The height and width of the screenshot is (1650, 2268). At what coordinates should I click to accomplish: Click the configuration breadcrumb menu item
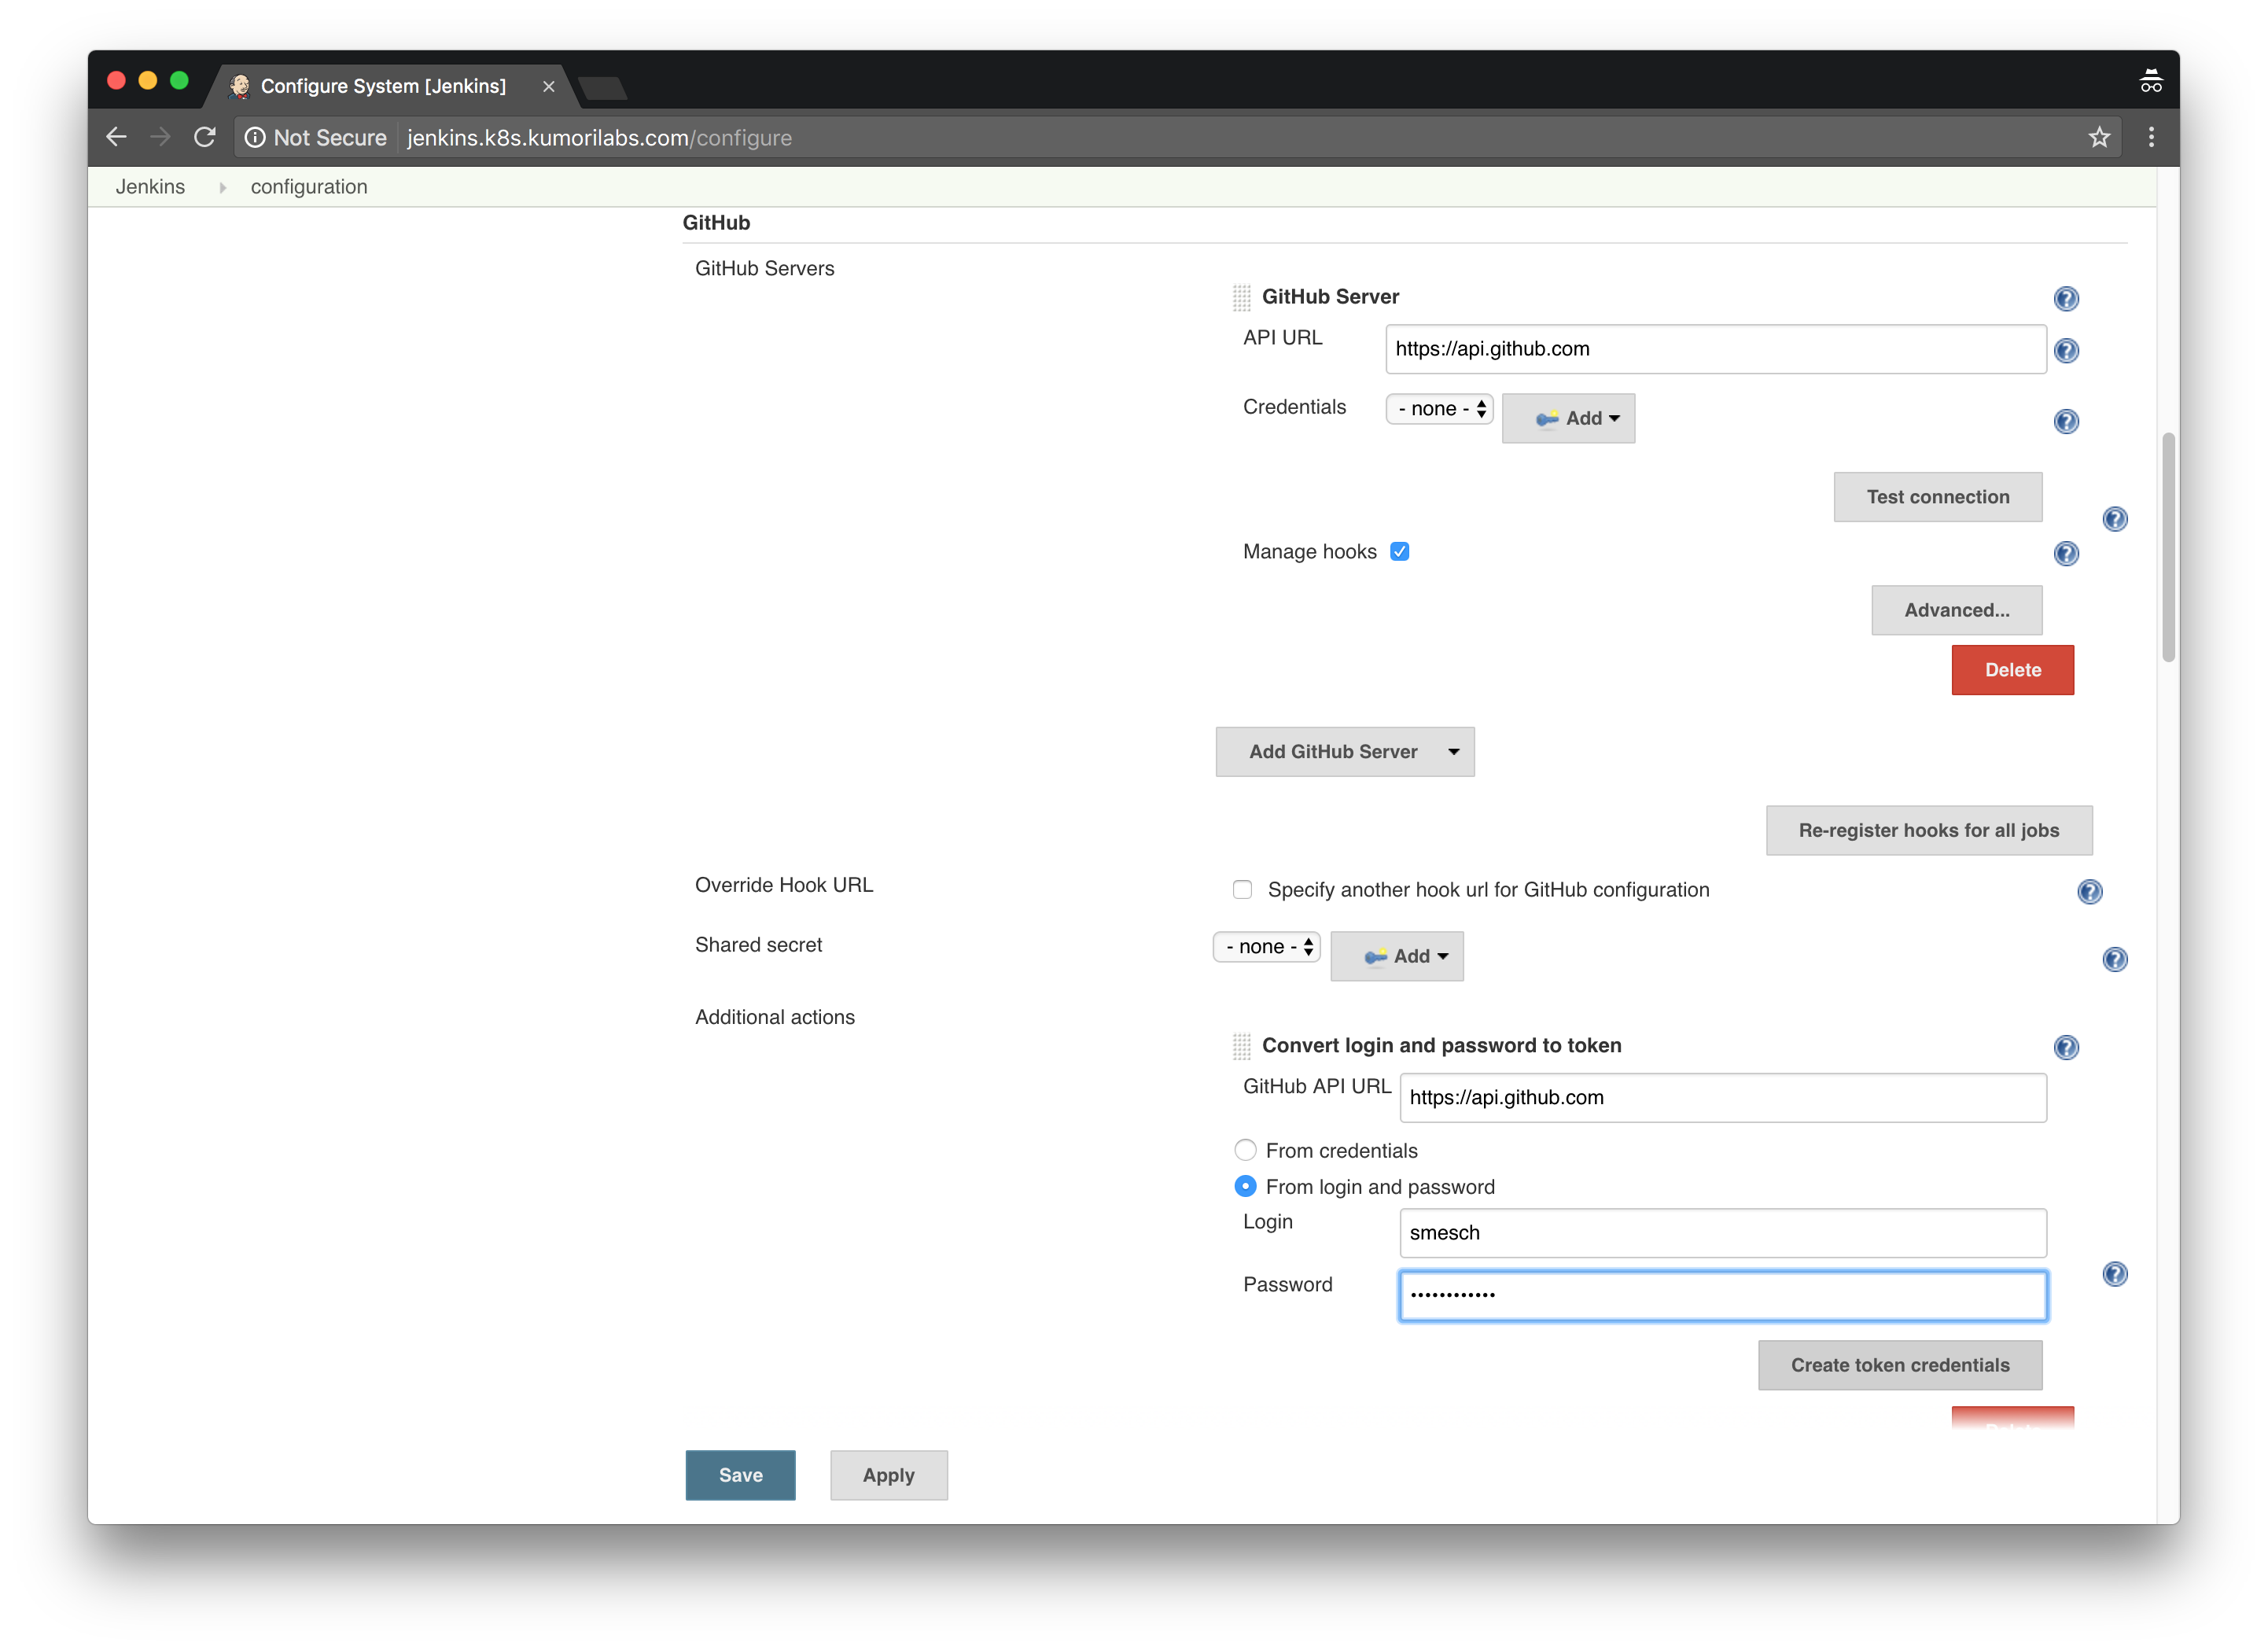coord(307,185)
